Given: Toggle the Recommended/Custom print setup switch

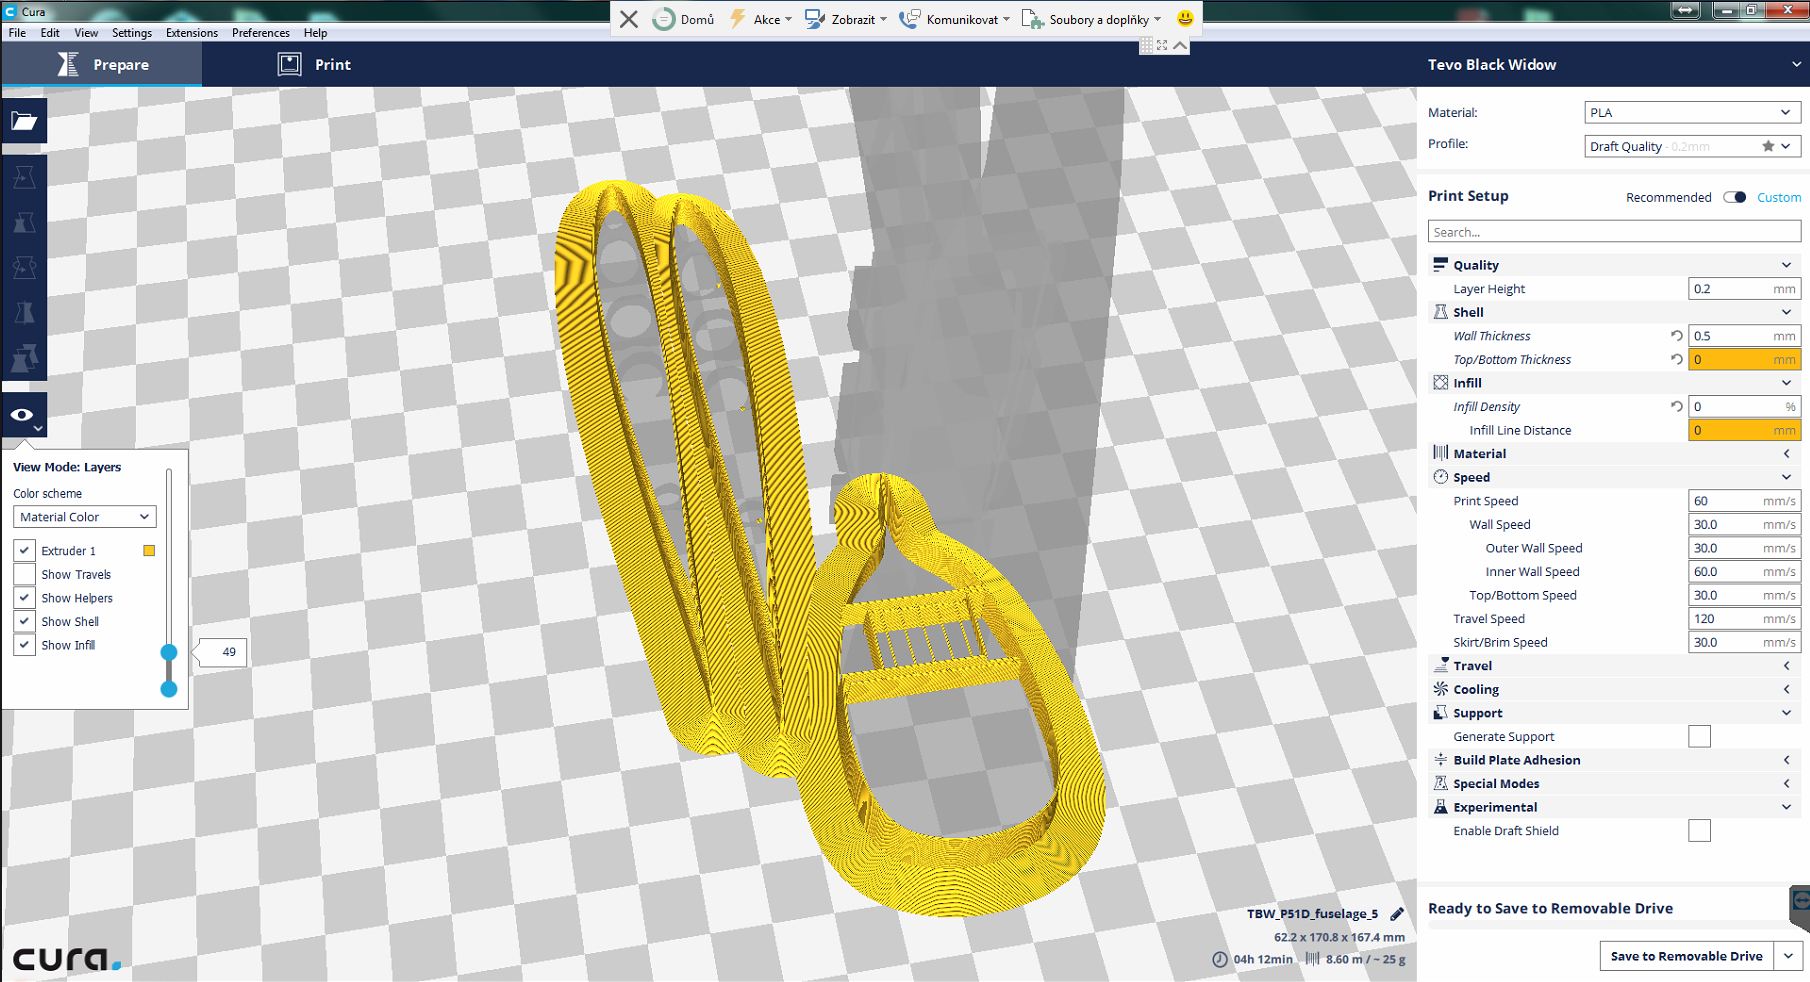Looking at the screenshot, I should coord(1735,197).
